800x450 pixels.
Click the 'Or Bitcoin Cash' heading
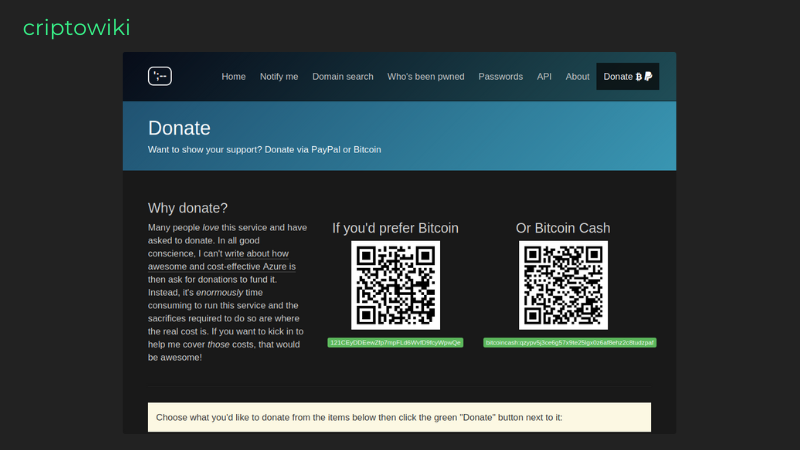point(563,228)
